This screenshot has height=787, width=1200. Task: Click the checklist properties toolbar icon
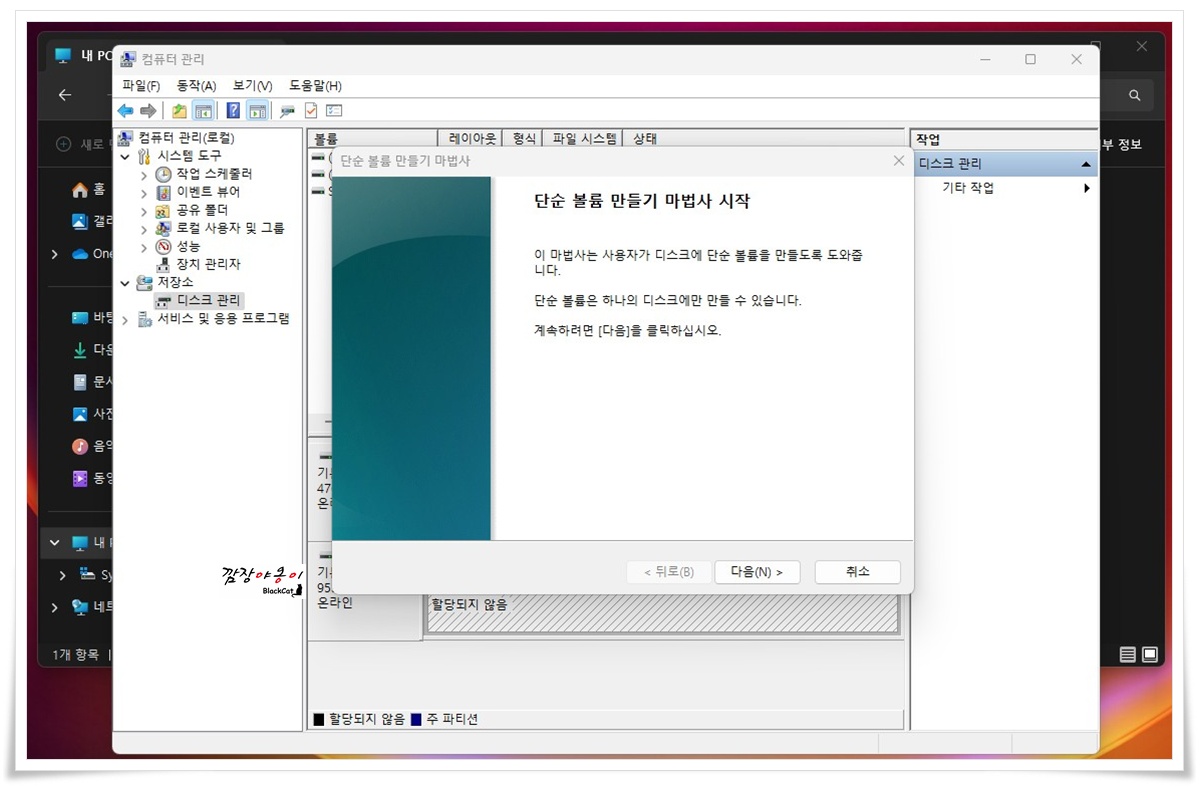tap(334, 110)
